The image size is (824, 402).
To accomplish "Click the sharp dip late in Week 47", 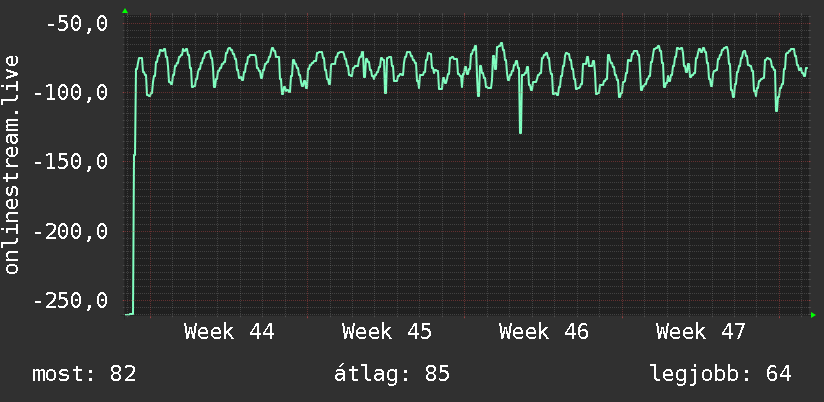I will [x=777, y=110].
